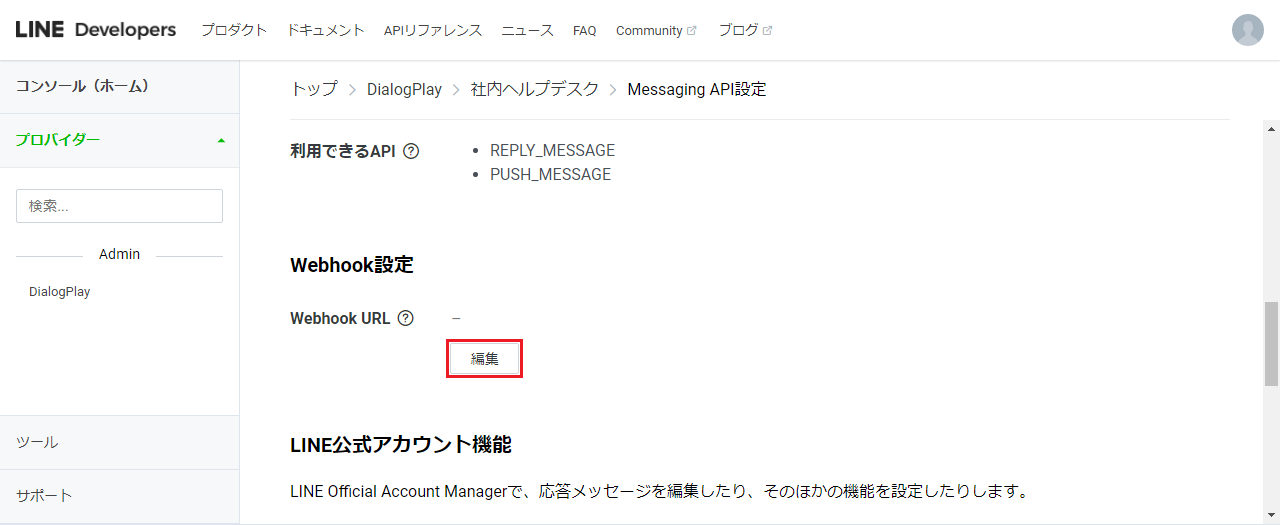
Task: Collapse the プロバイダー section arrow
Action: click(x=221, y=140)
